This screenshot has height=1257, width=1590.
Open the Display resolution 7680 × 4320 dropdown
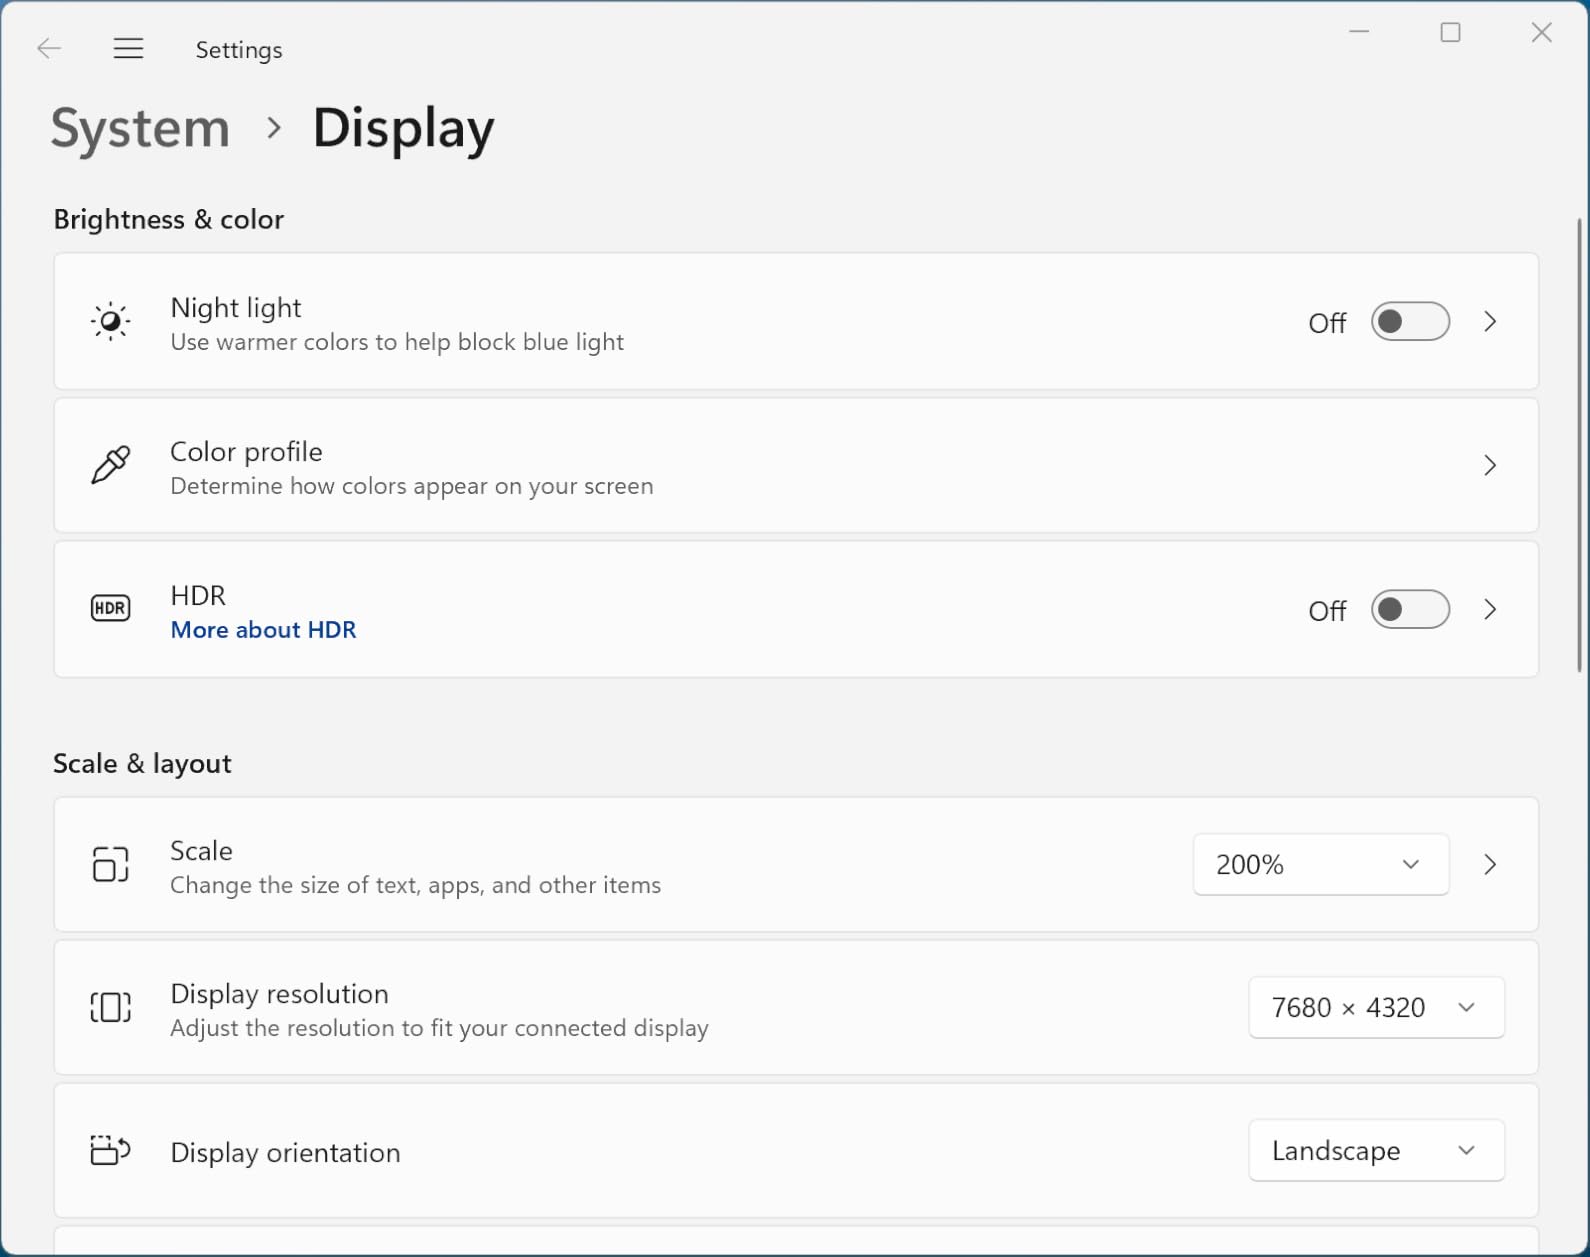[x=1376, y=1007]
